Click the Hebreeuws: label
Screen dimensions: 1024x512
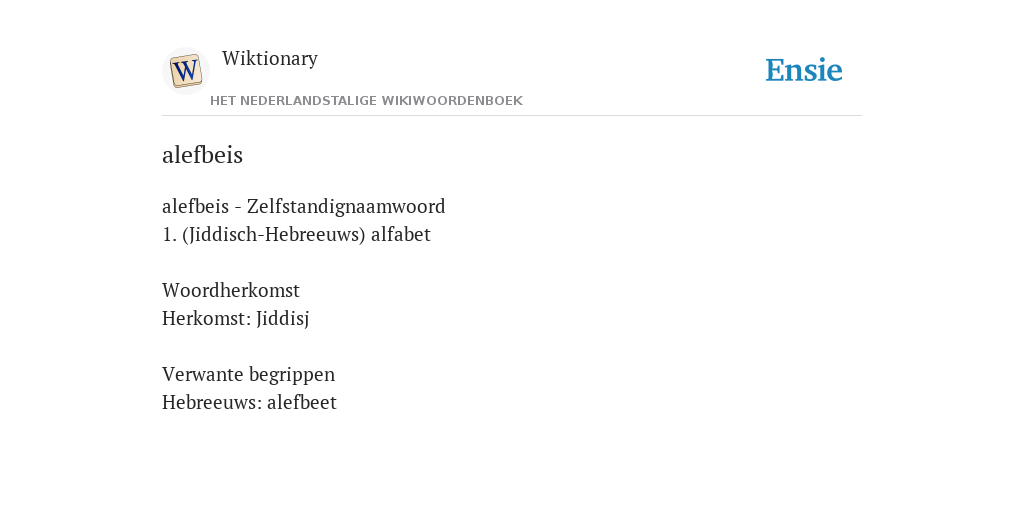point(212,402)
